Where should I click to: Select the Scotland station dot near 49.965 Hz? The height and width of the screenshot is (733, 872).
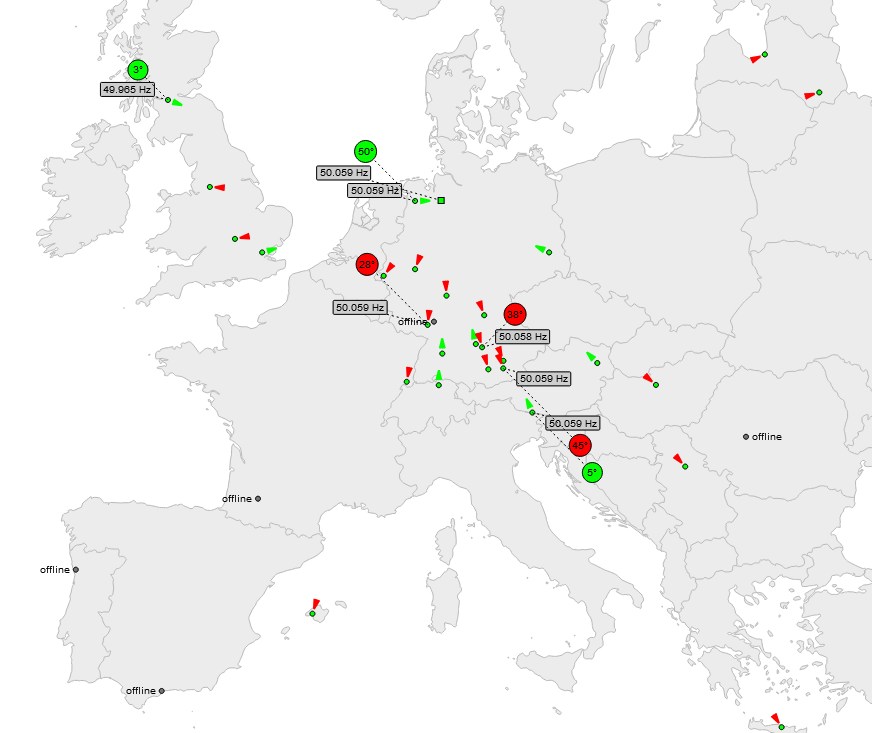pyautogui.click(x=167, y=100)
